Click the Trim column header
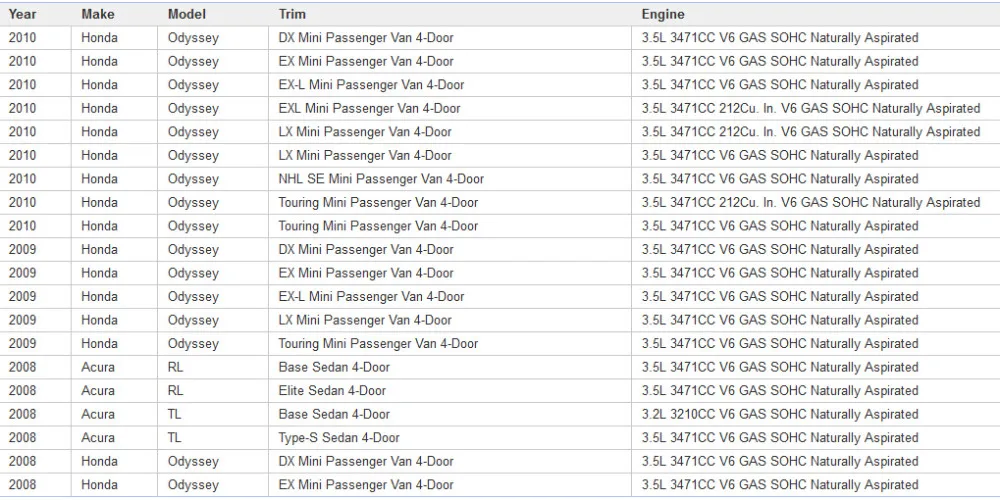Viewport: 1000px width, 500px height. tap(292, 14)
